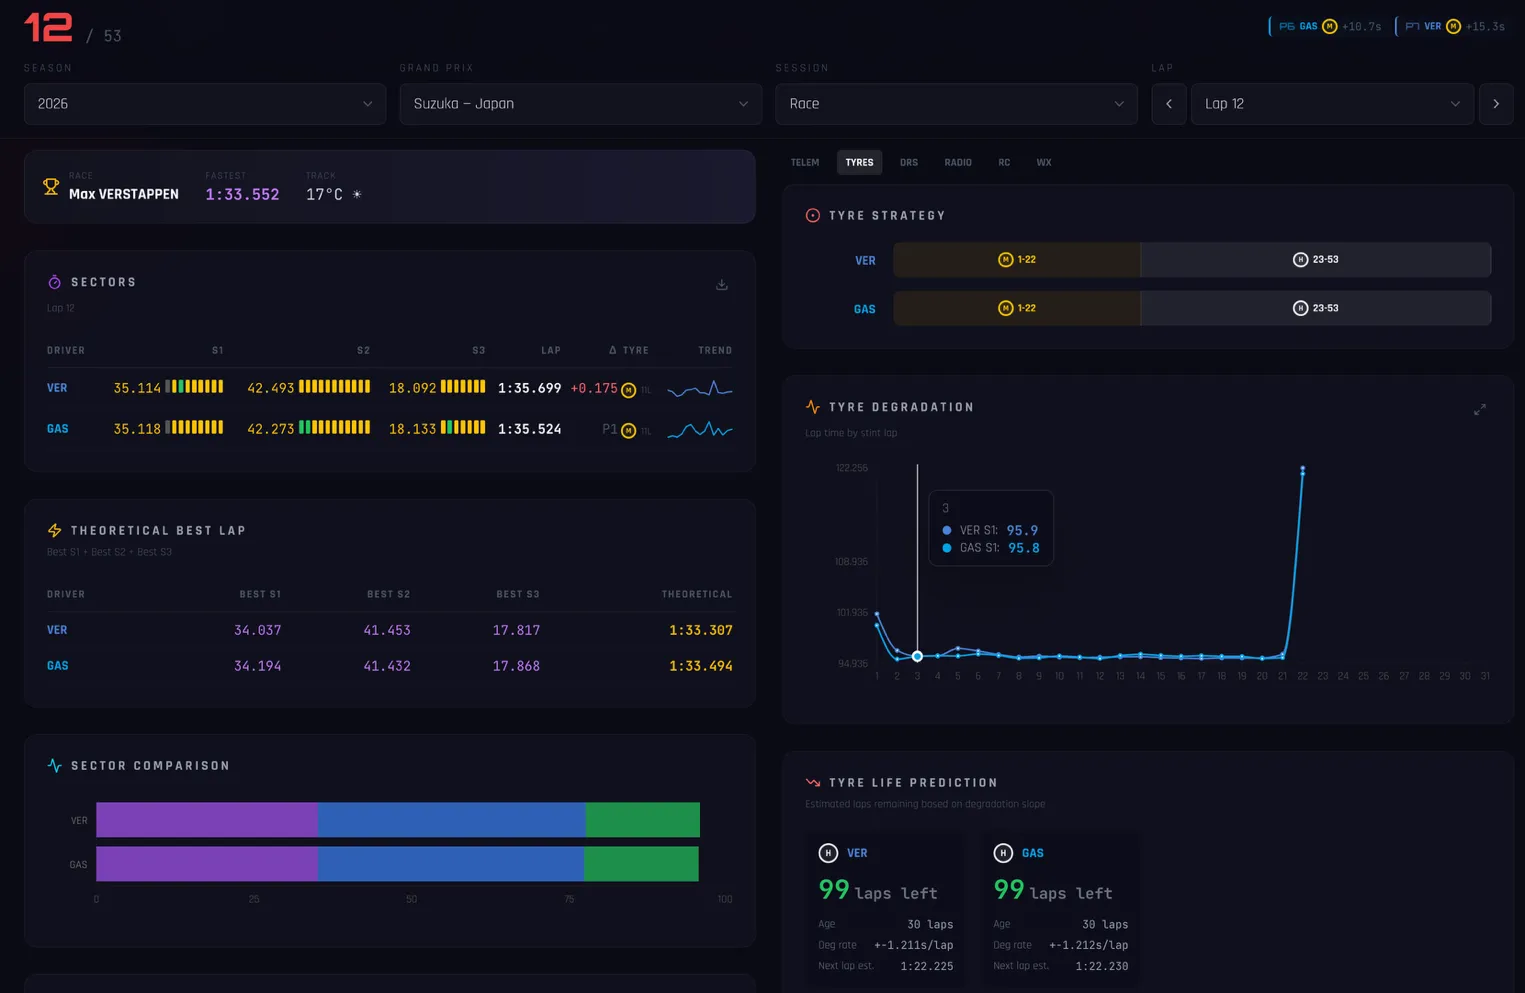Click VER's blue segment in Sector Comparison
The width and height of the screenshot is (1525, 993).
[x=452, y=820]
